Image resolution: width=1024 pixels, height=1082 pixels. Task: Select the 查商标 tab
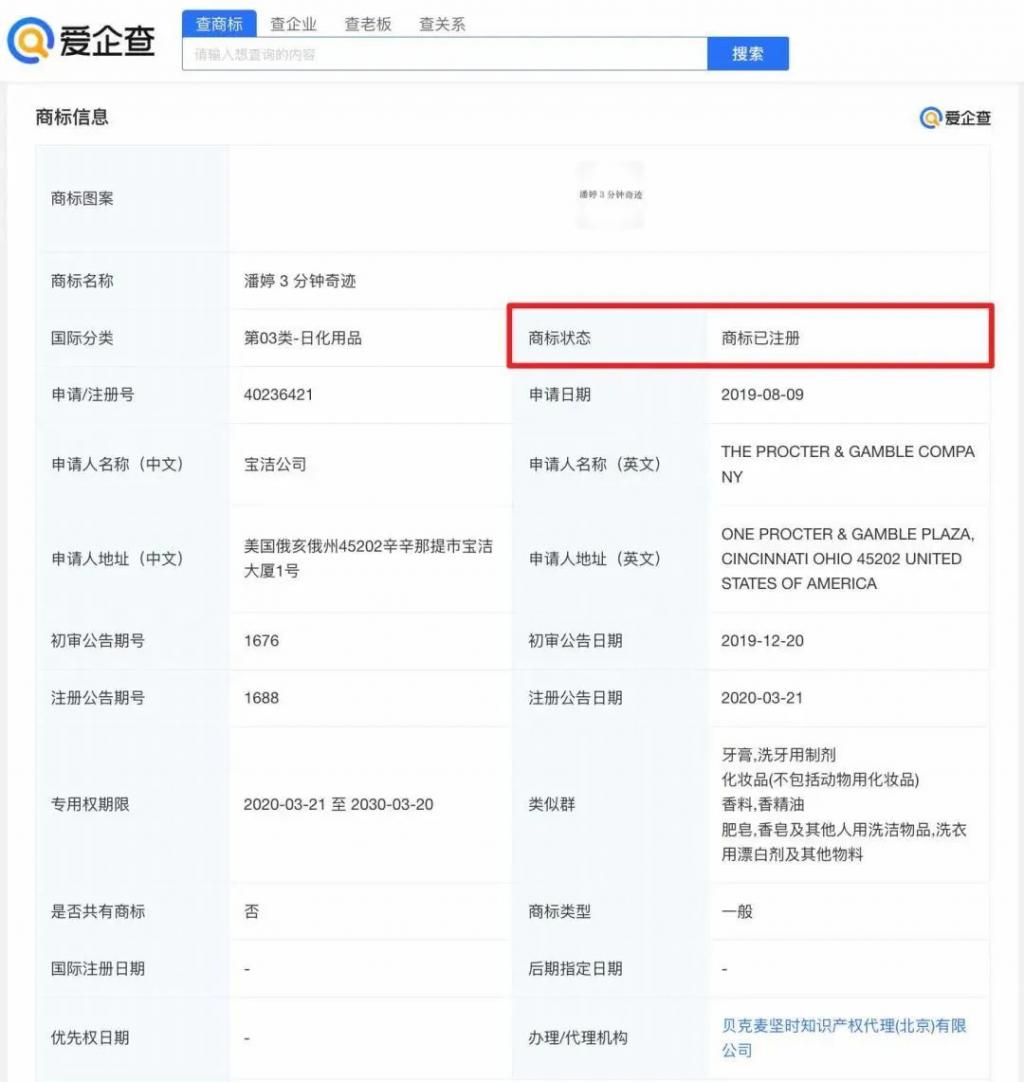coord(219,24)
